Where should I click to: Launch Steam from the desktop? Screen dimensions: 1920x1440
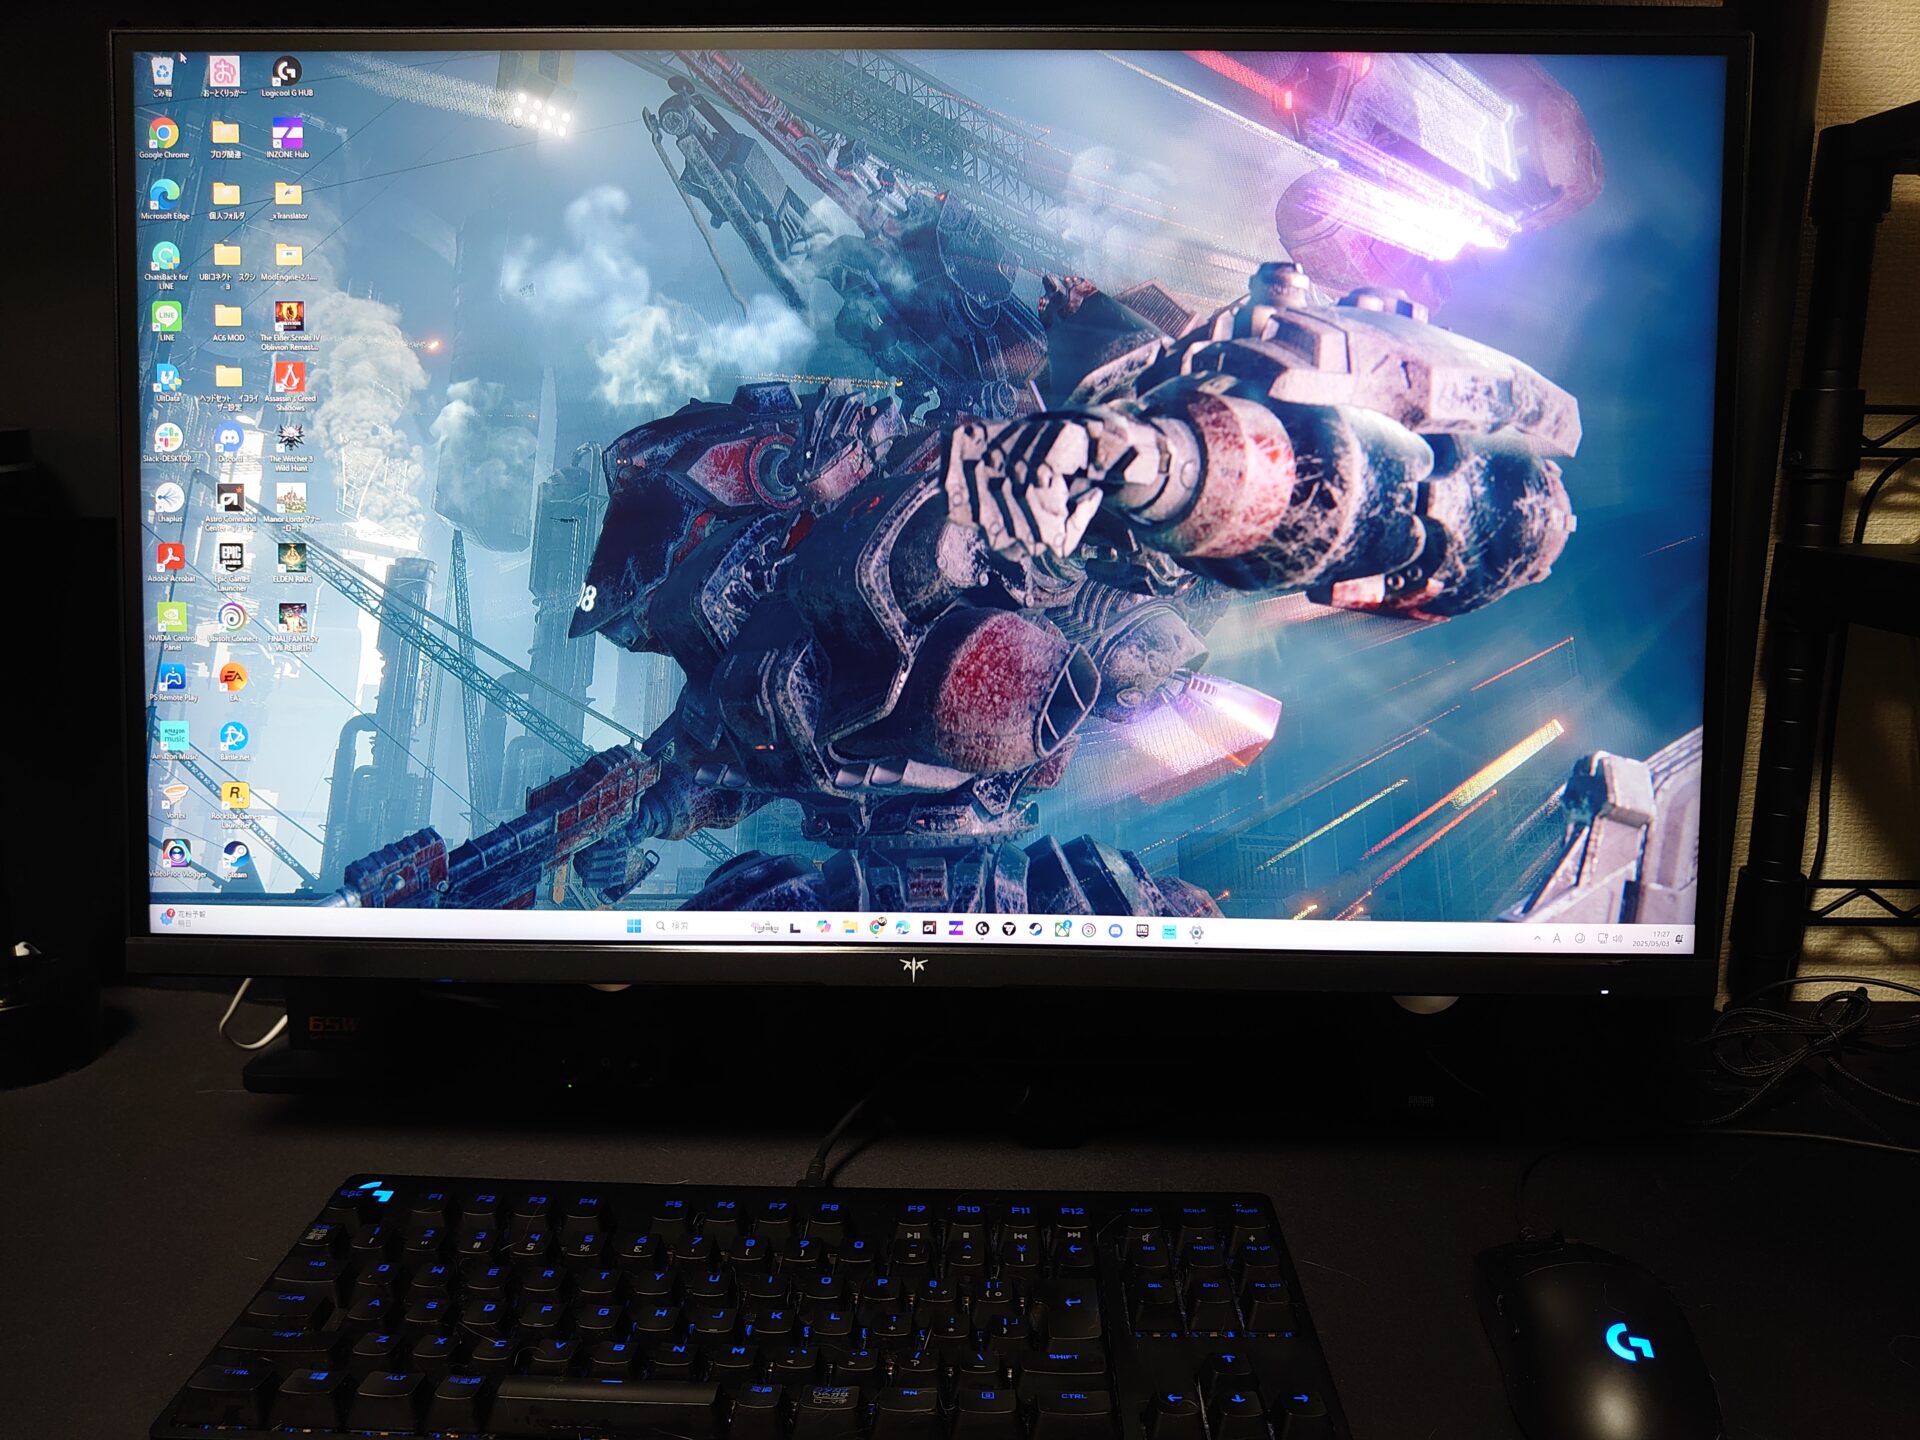[x=236, y=858]
